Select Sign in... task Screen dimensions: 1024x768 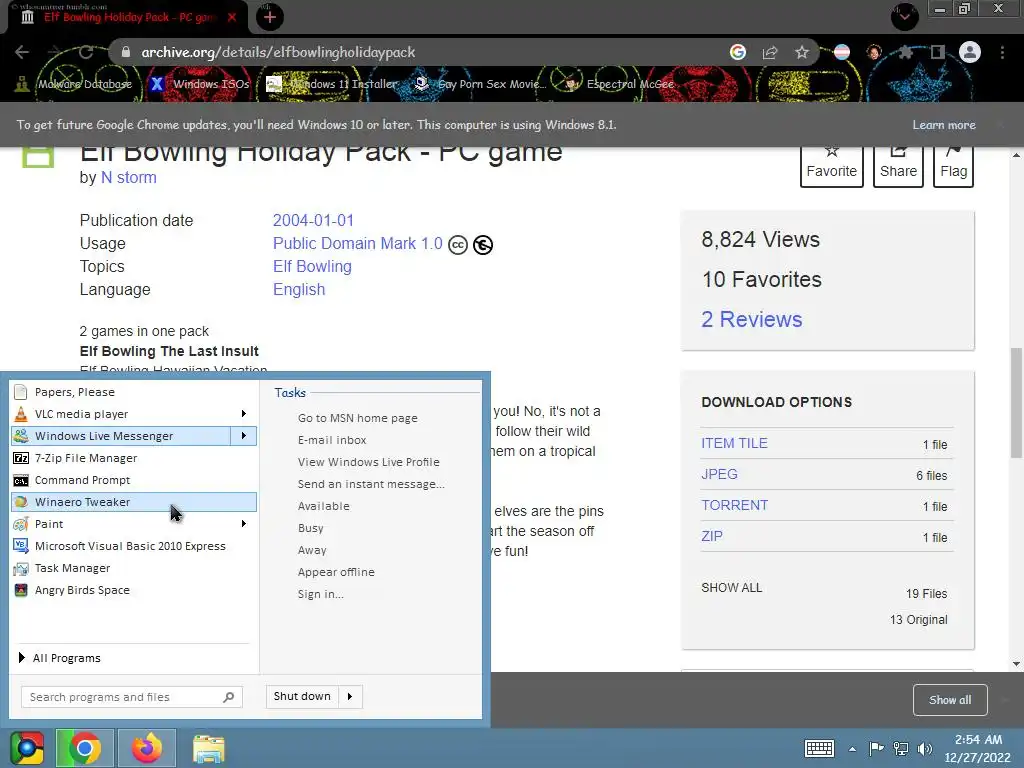321,594
